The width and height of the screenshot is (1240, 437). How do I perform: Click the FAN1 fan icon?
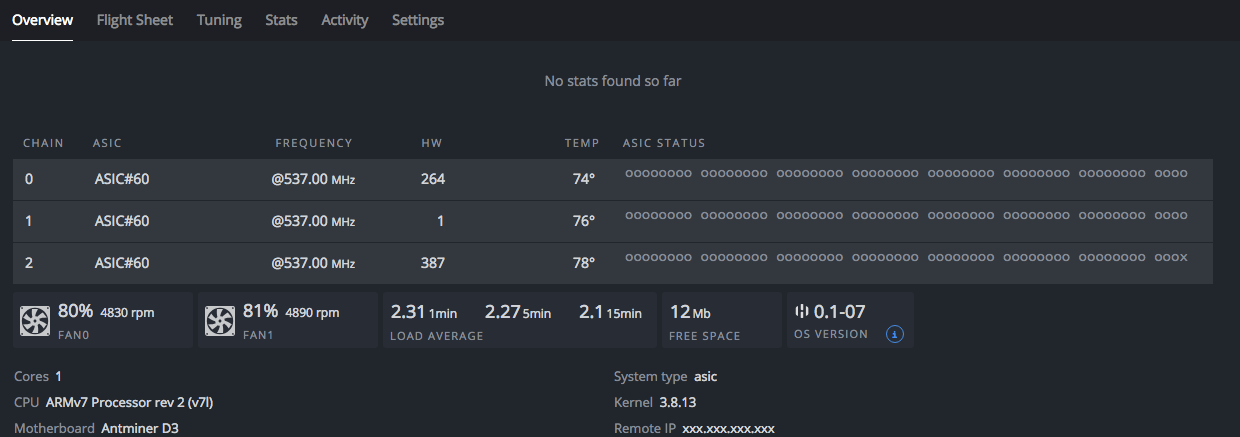point(220,320)
